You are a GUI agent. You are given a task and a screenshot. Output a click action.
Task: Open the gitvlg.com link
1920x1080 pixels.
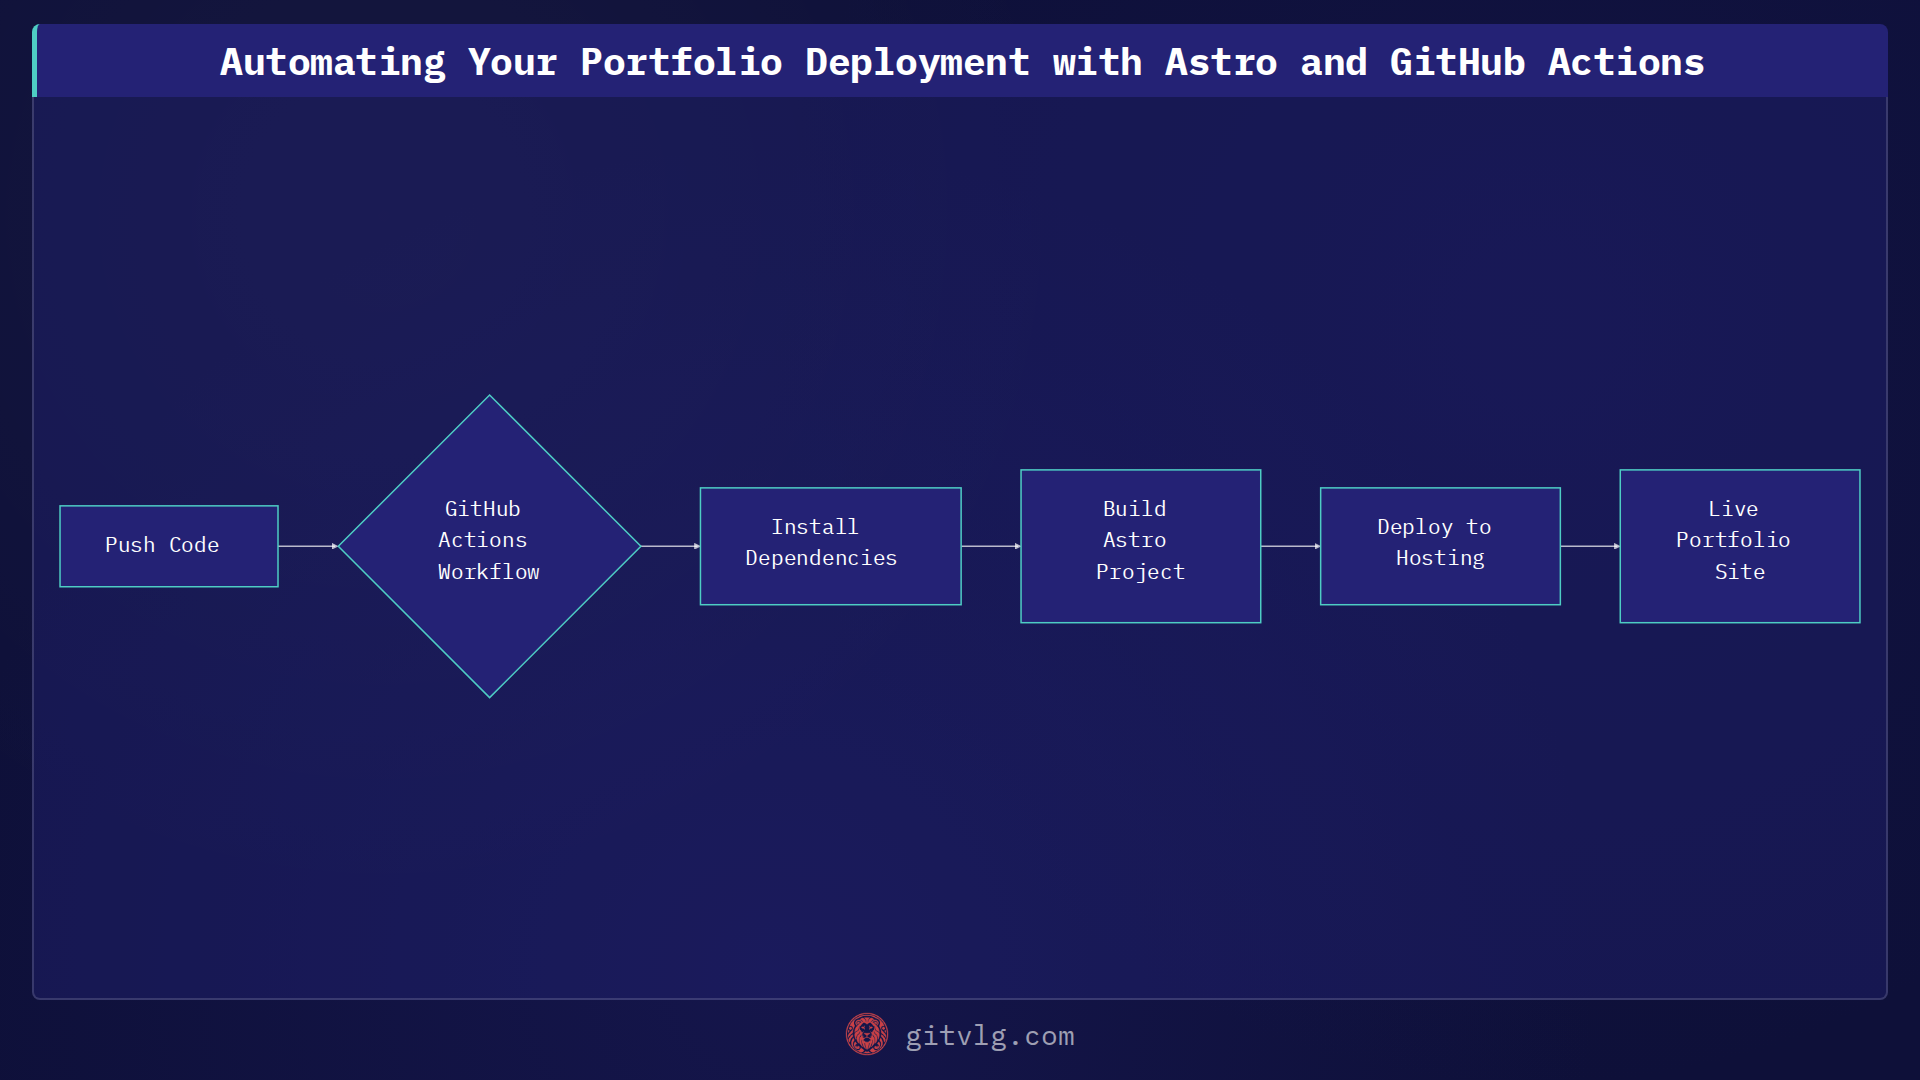click(990, 1036)
